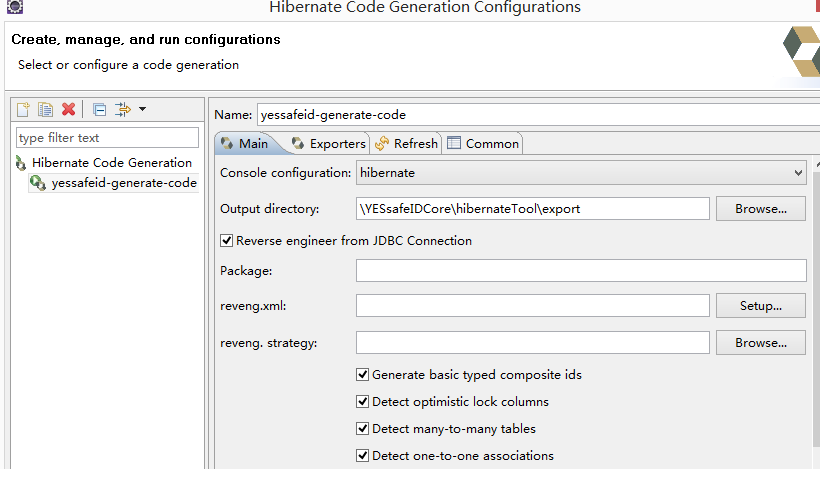Image resolution: width=820 pixels, height=497 pixels.
Task: Click the reveng. strategy field
Action: (532, 343)
